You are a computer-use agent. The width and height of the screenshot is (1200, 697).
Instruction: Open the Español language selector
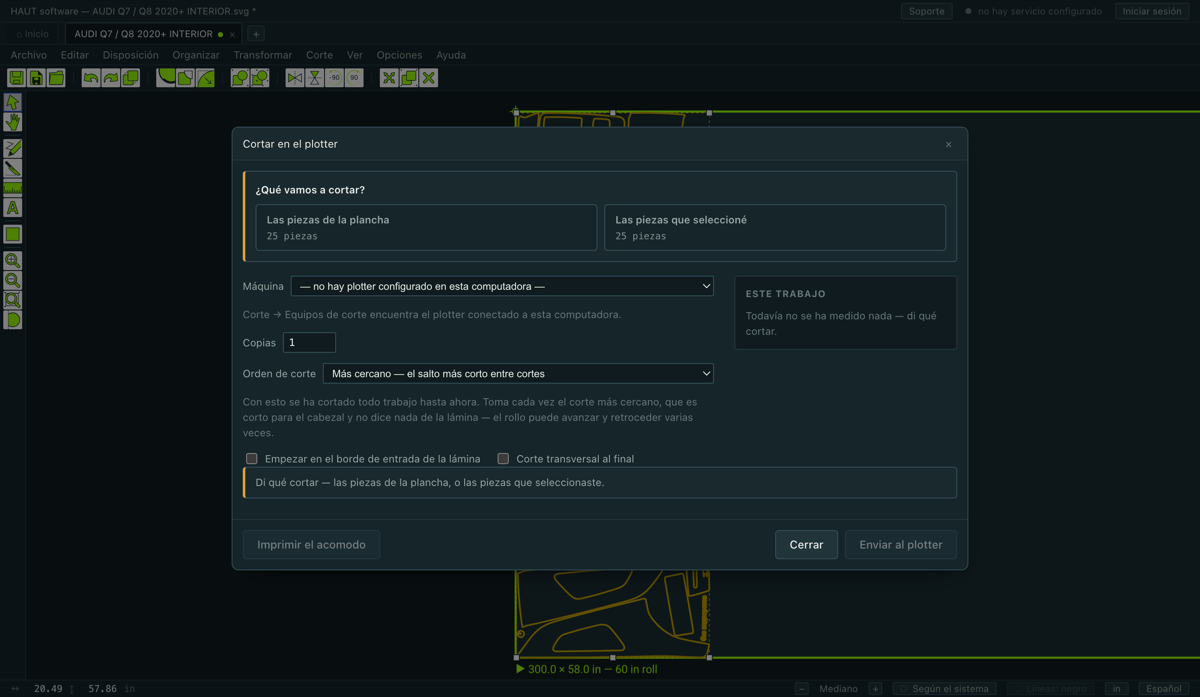(x=1163, y=689)
